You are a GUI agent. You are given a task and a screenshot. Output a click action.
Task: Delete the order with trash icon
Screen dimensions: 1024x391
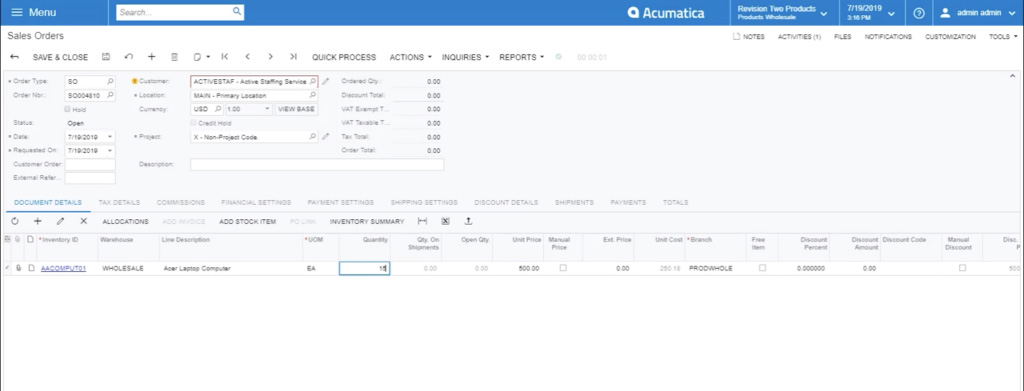174,57
